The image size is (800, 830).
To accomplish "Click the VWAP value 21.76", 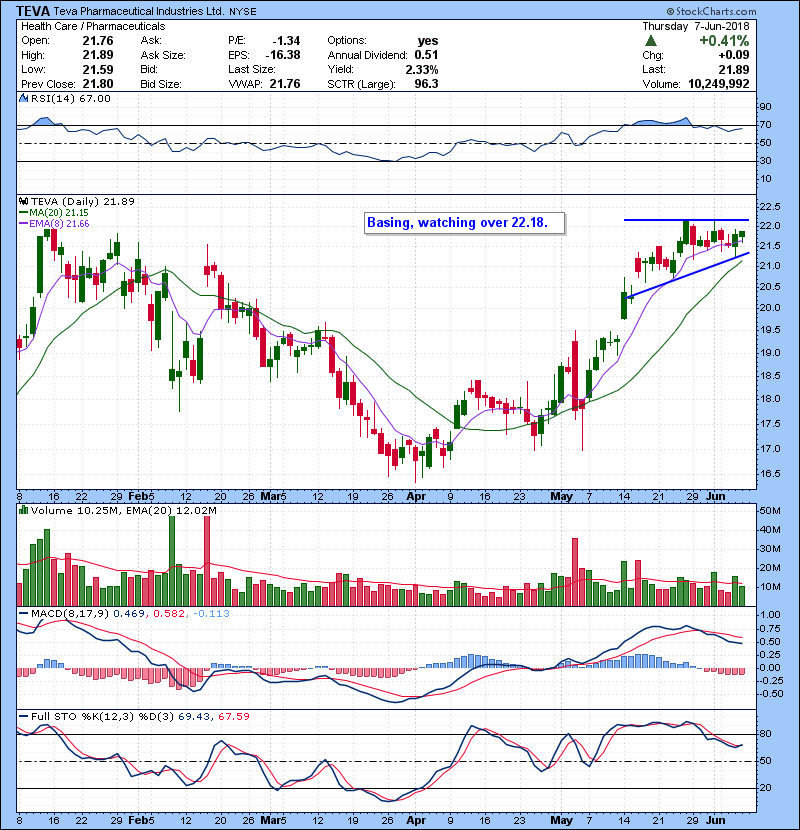I will (x=285, y=84).
